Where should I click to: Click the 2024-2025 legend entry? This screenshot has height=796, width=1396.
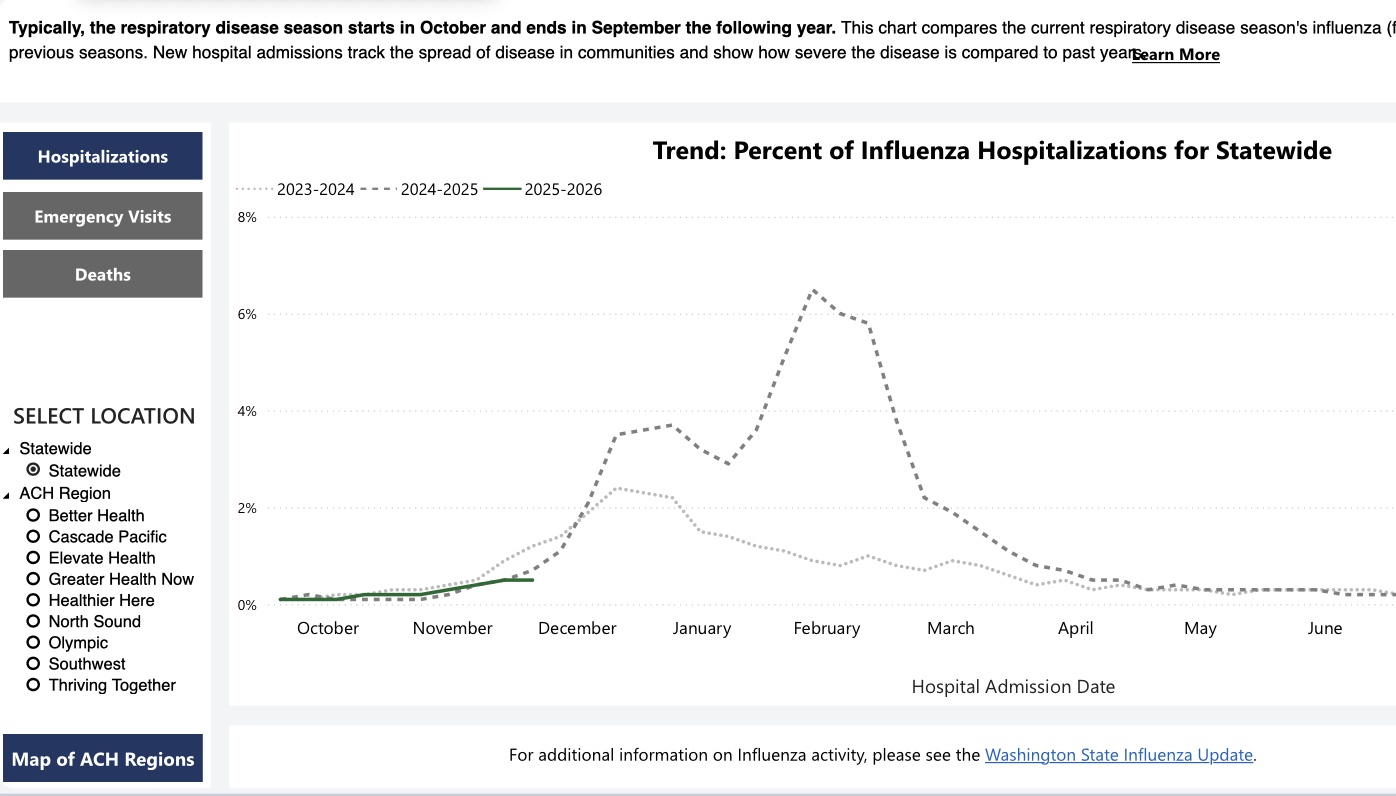(x=419, y=189)
